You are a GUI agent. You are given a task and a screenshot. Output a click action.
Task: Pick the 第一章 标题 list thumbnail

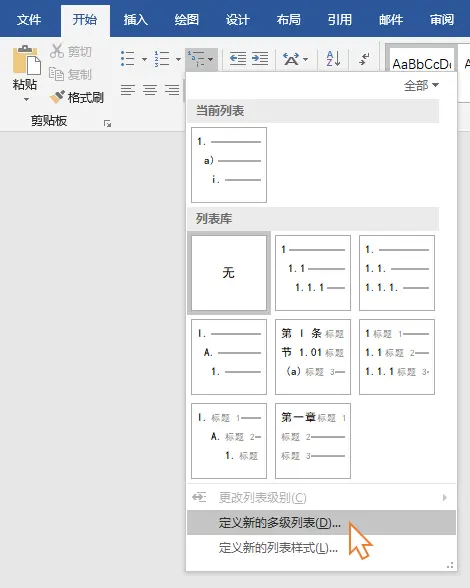click(313, 441)
